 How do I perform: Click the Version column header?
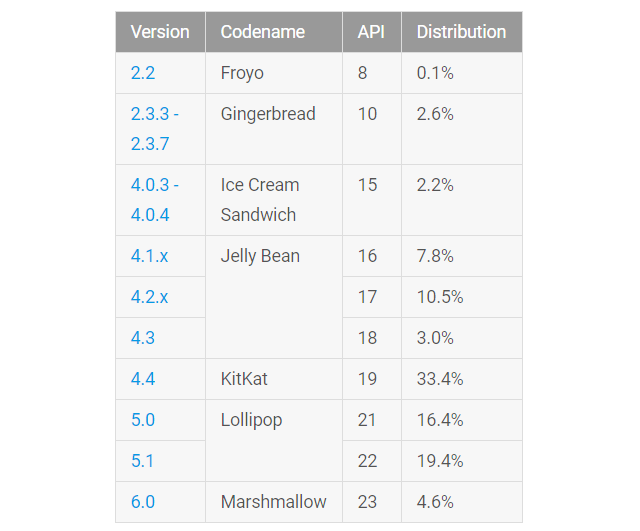click(x=160, y=32)
